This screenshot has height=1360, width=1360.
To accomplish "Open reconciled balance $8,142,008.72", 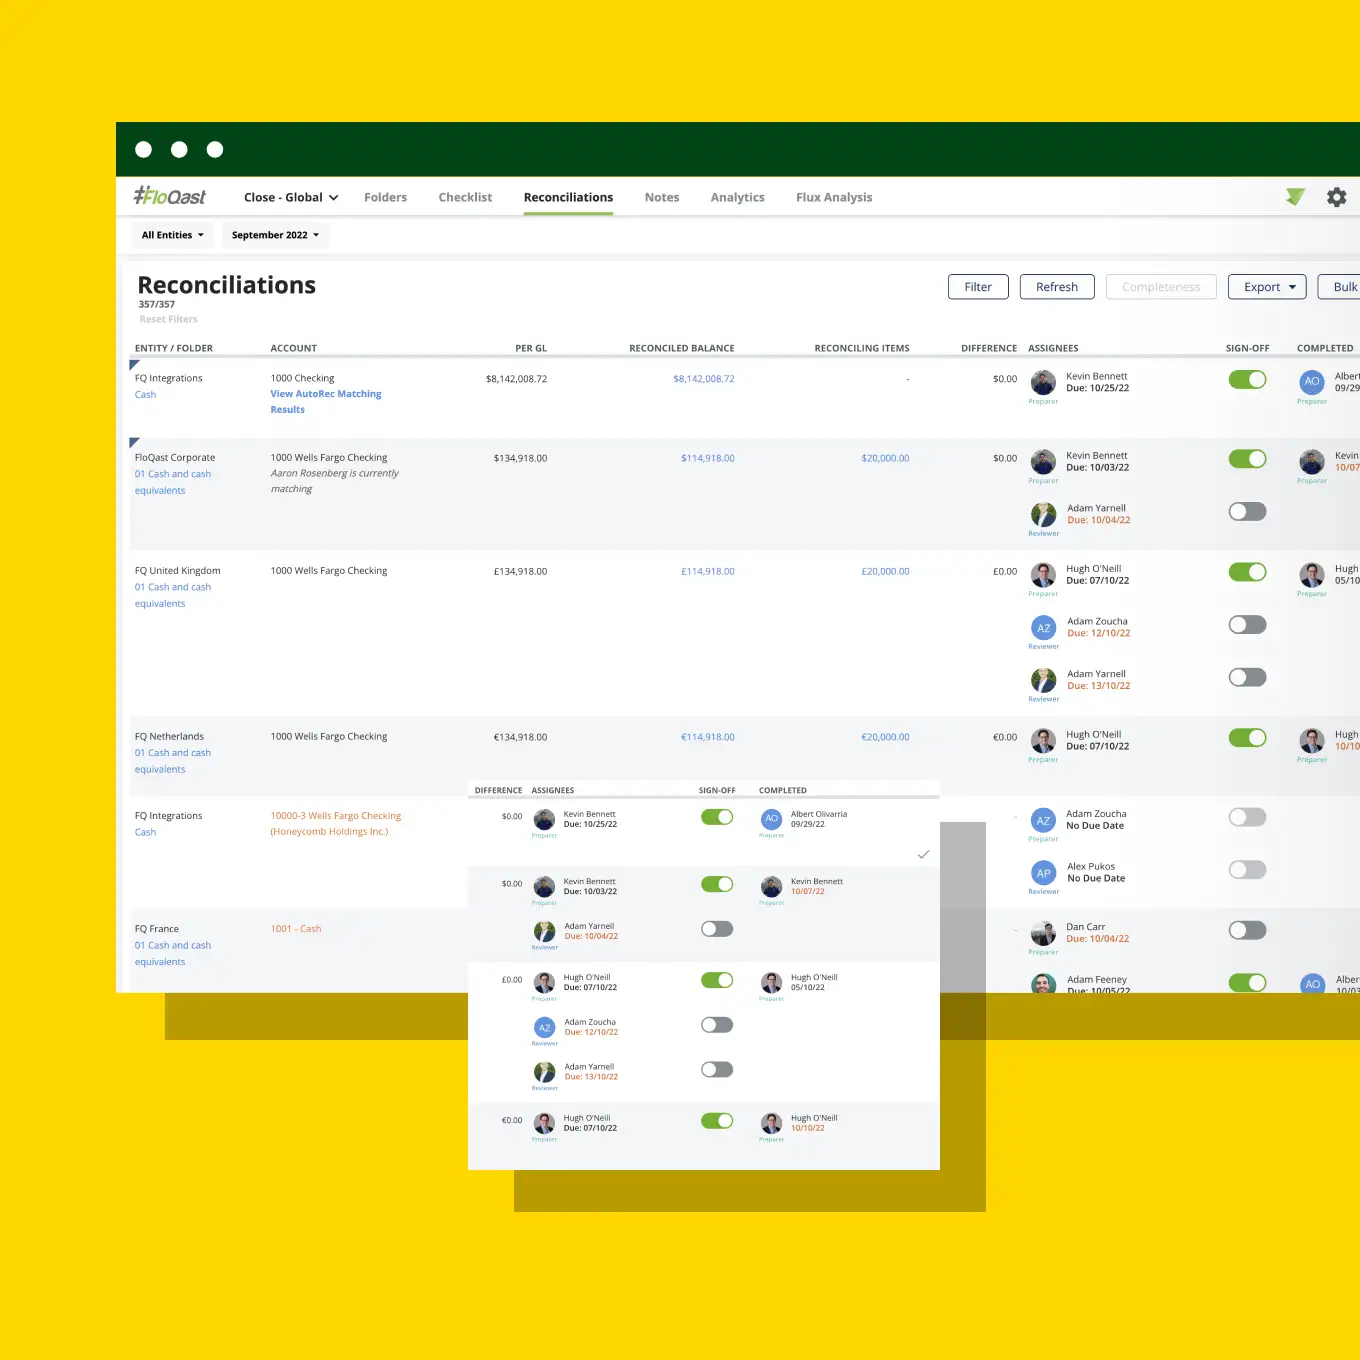I will pos(704,379).
